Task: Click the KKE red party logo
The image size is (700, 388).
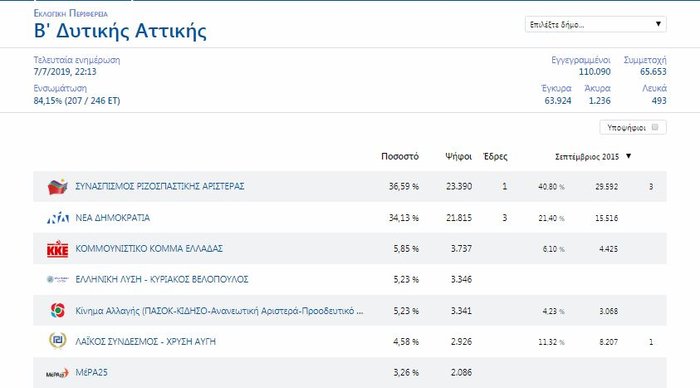Action: pos(58,249)
